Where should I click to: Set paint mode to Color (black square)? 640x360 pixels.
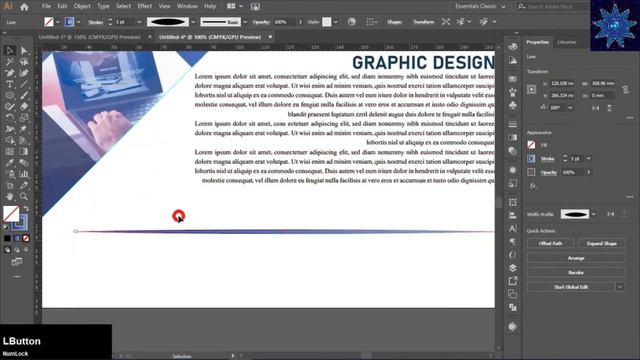pos(7,238)
